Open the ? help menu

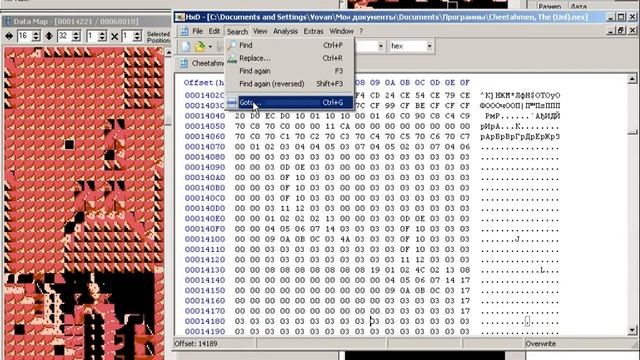point(361,31)
